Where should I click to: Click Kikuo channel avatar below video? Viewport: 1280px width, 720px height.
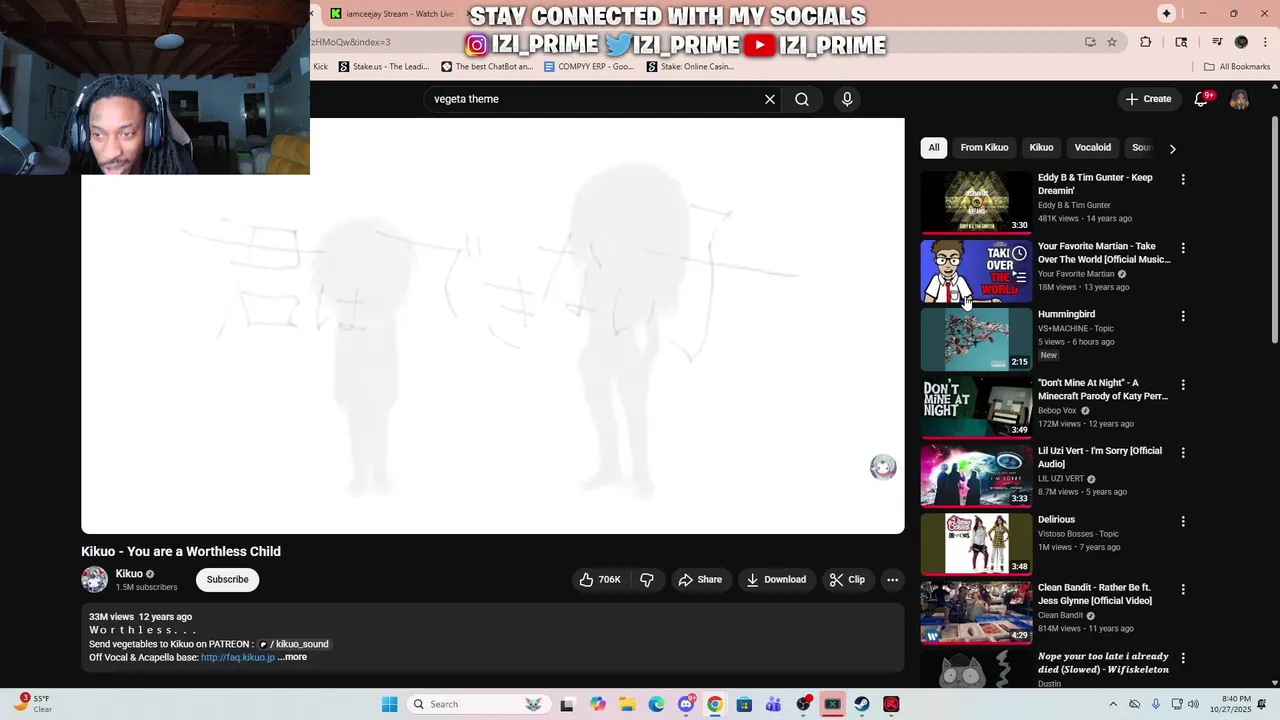pyautogui.click(x=95, y=580)
